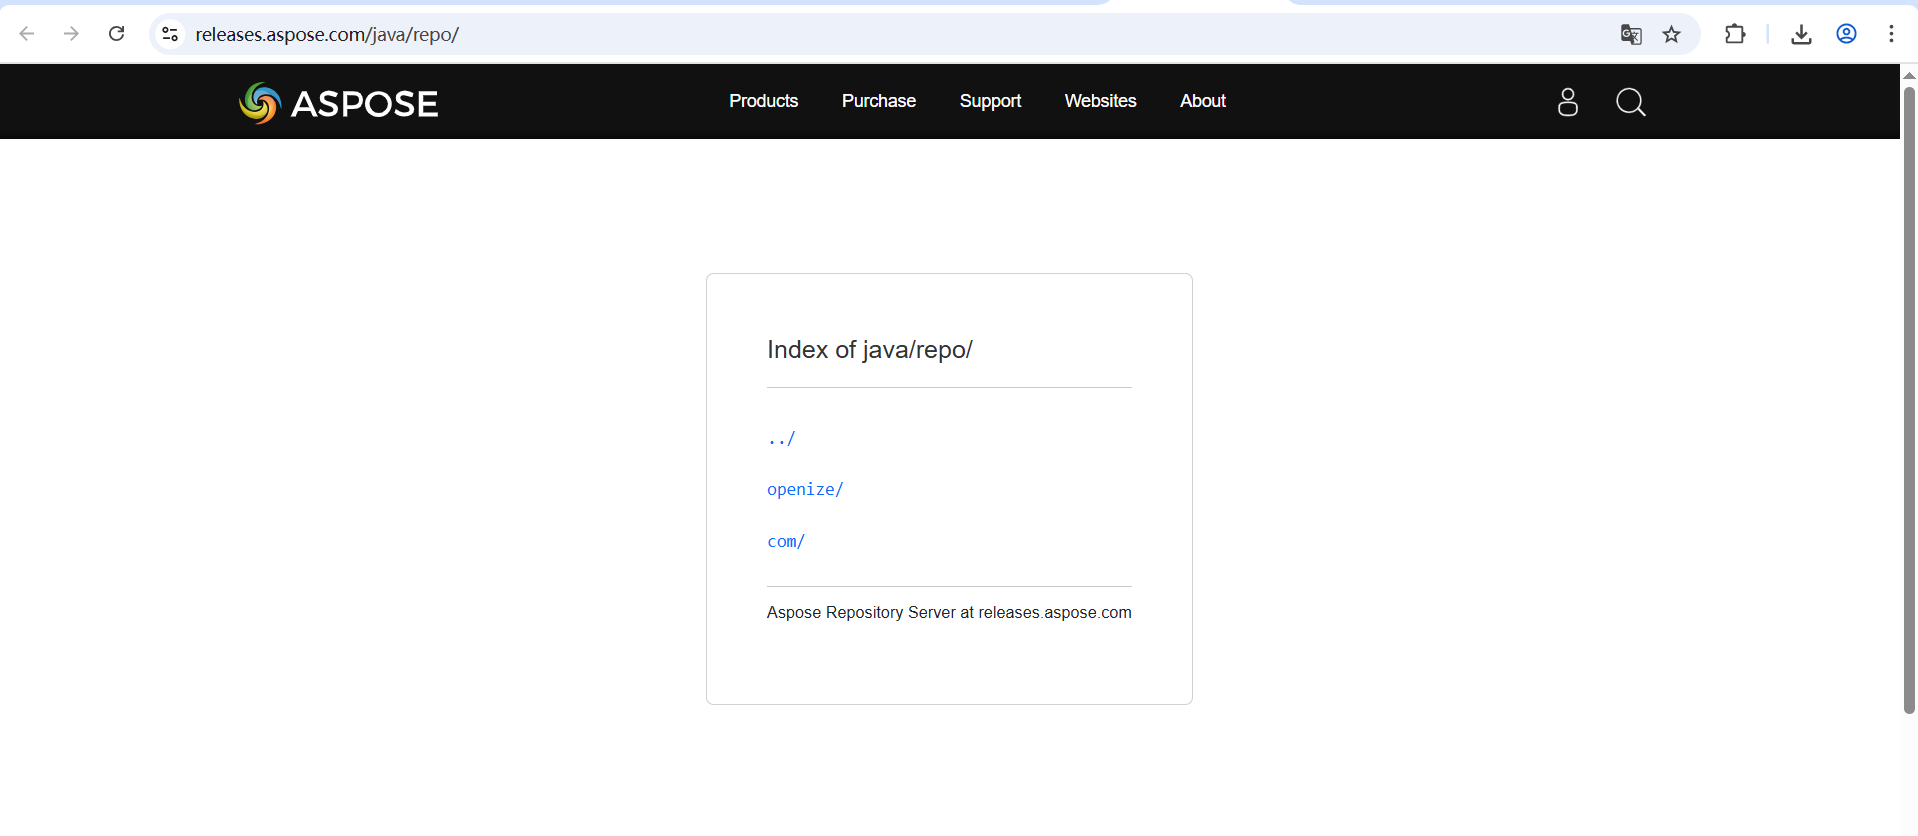Bookmark this page with the star icon
1918x836 pixels.
pyautogui.click(x=1671, y=35)
